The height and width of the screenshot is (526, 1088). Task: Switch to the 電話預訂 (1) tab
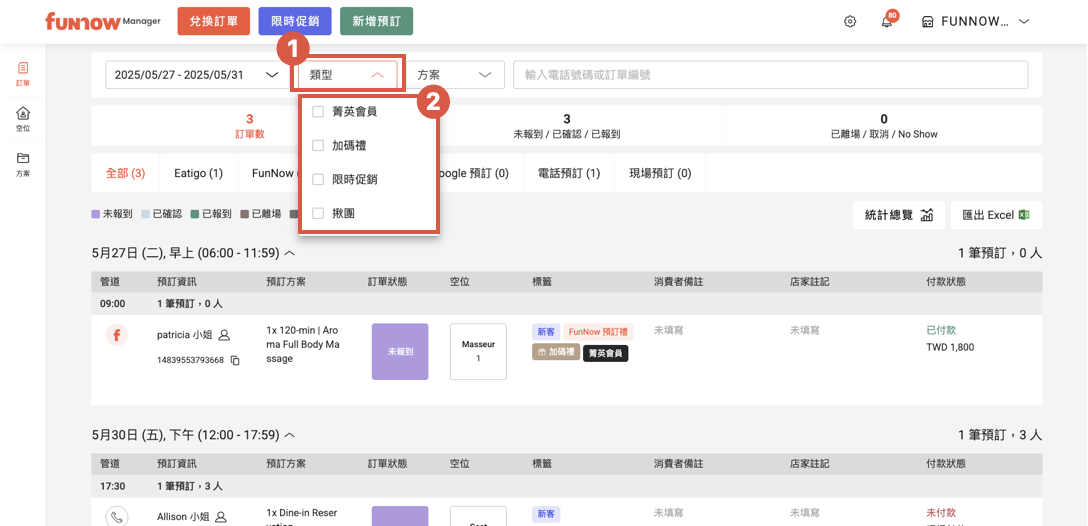pyautogui.click(x=568, y=173)
